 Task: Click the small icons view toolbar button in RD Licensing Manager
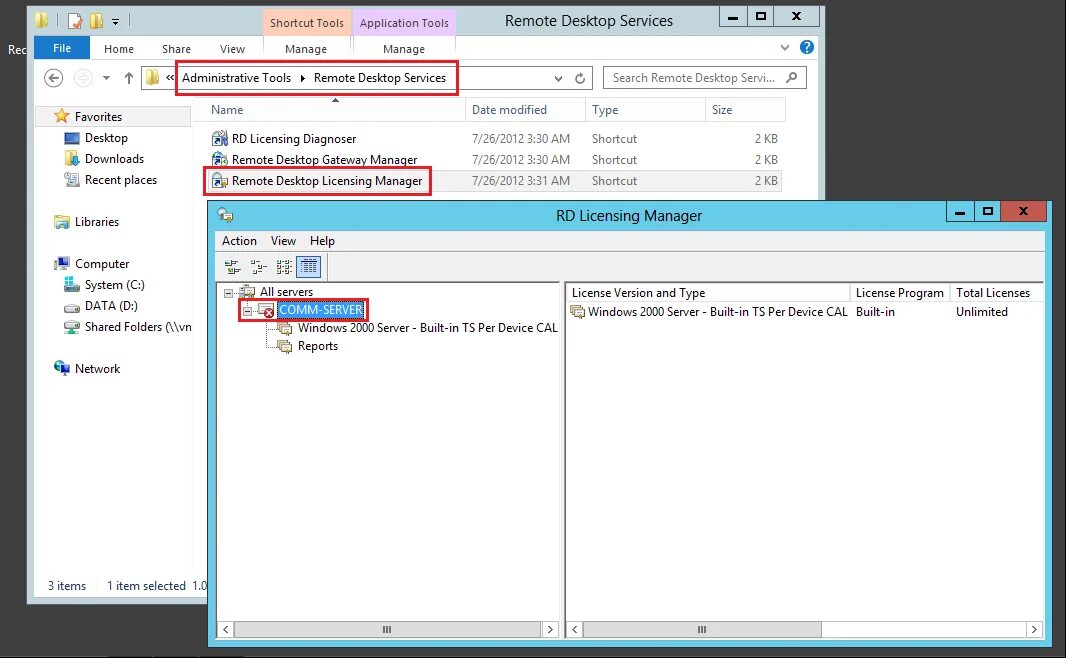(258, 266)
